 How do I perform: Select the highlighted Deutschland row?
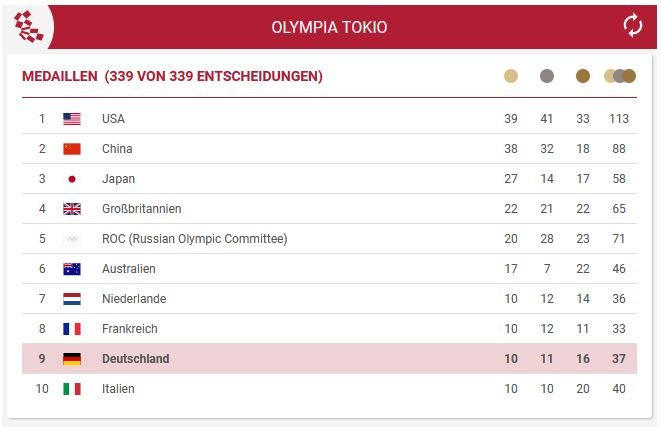(x=329, y=359)
